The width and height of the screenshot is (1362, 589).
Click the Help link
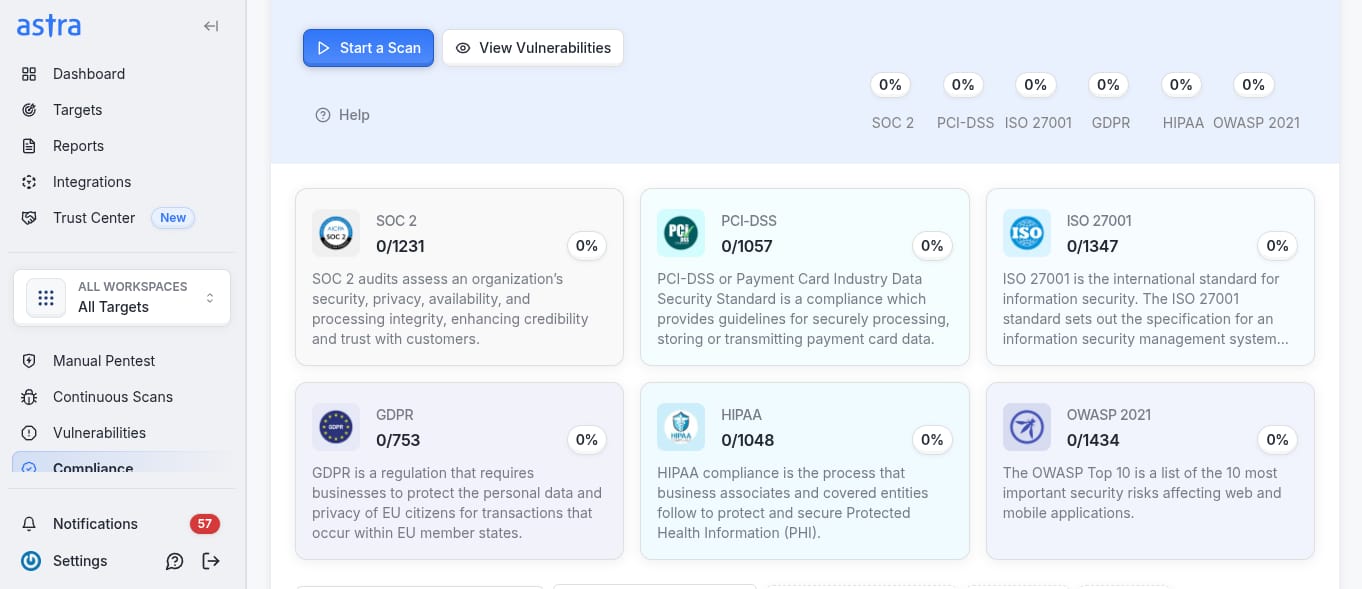pos(343,115)
